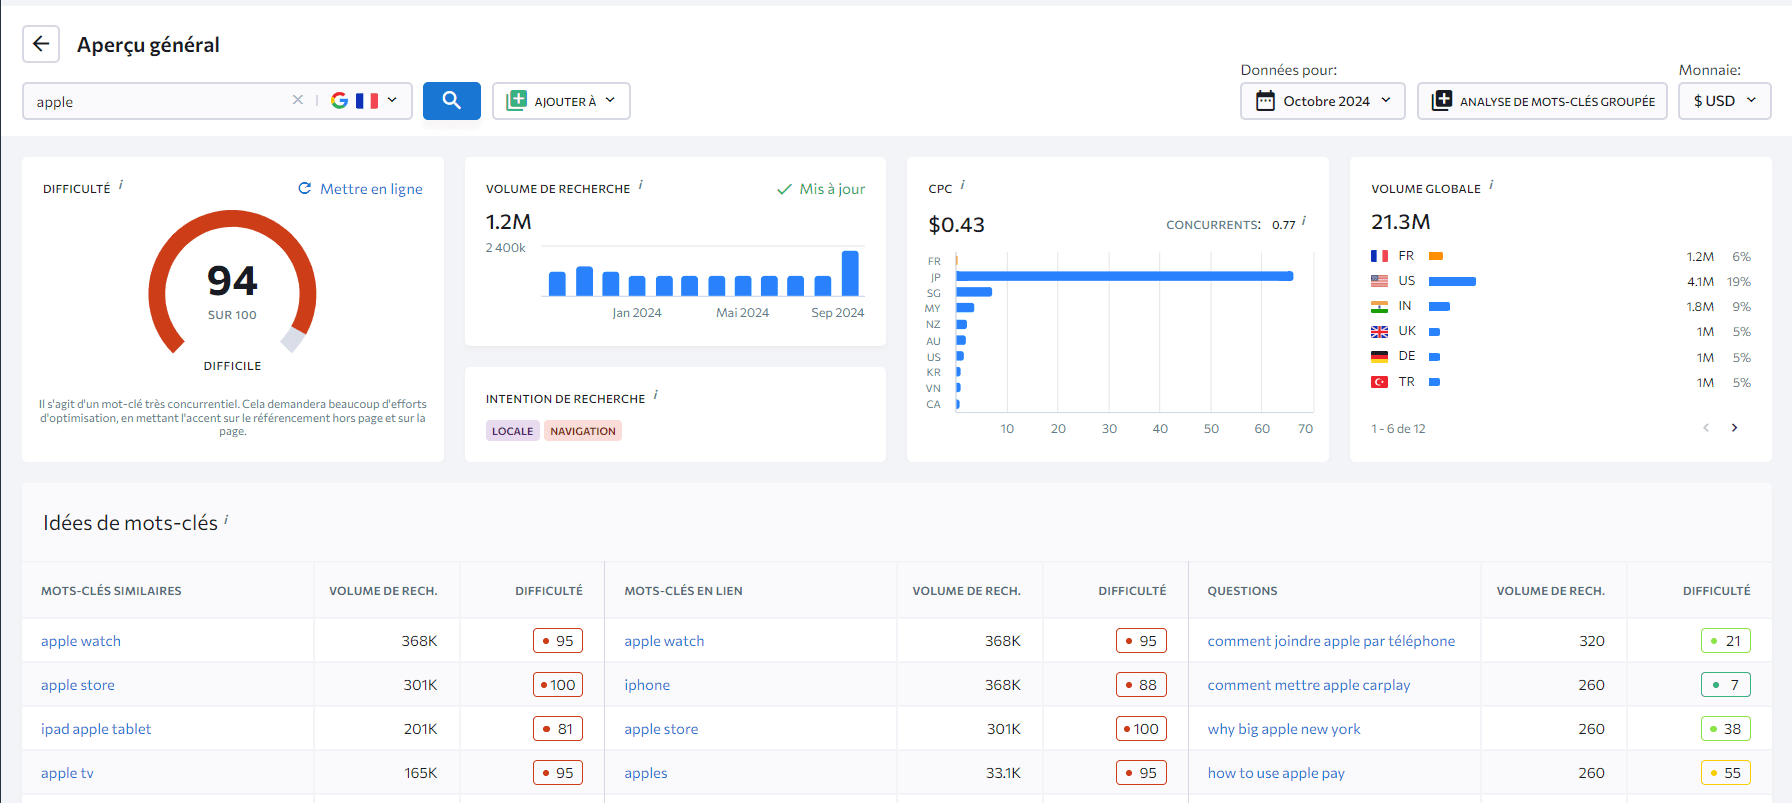Click difficulty badge 100 for similar apple store
The width and height of the screenshot is (1792, 803).
558,685
